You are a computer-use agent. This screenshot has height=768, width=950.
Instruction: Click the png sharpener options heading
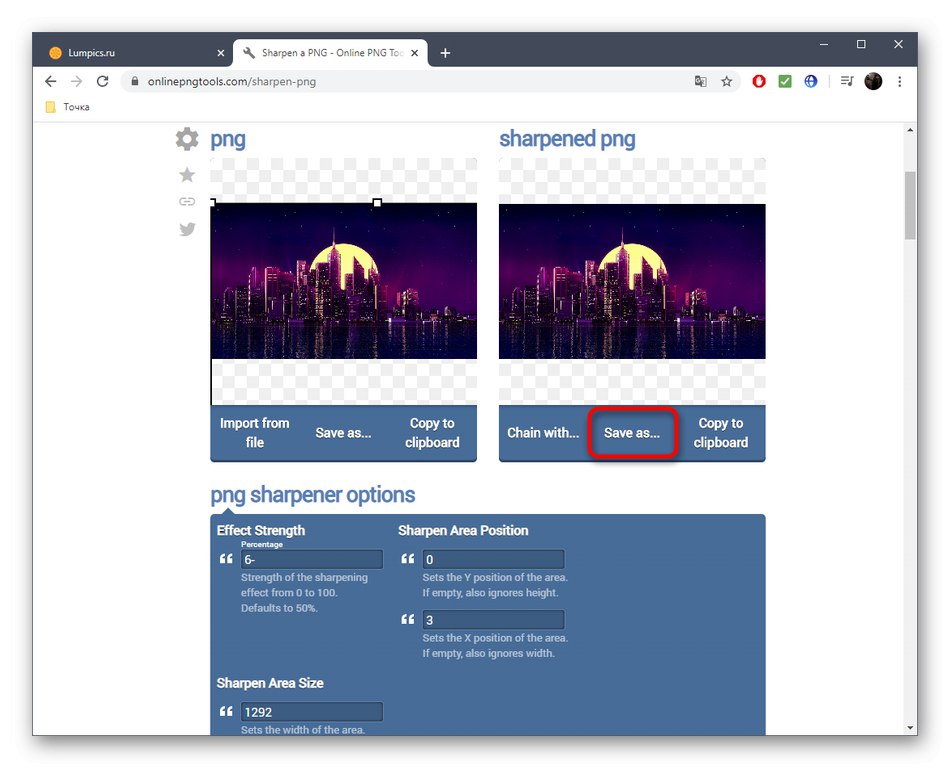click(x=313, y=495)
